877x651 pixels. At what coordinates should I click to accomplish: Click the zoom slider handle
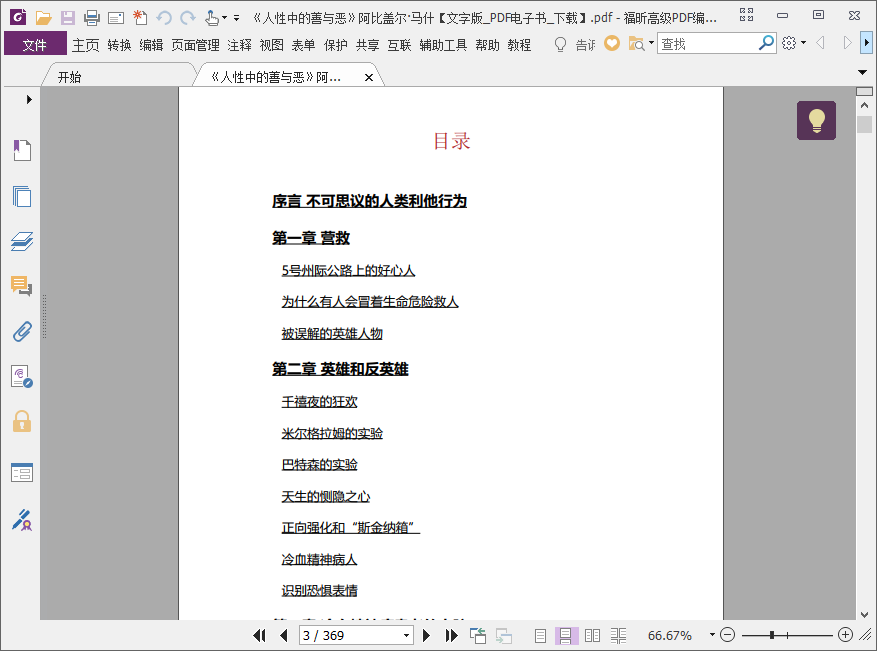tap(772, 635)
